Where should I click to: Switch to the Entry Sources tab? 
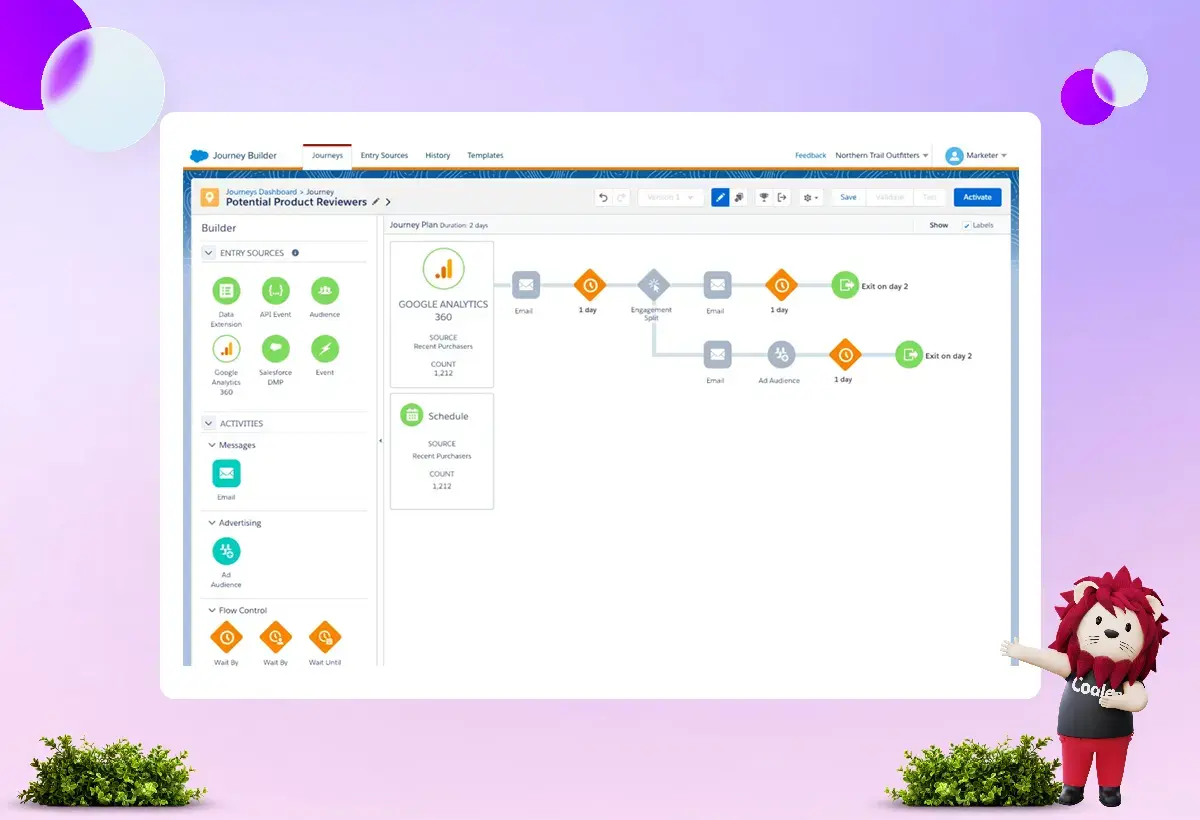click(384, 155)
